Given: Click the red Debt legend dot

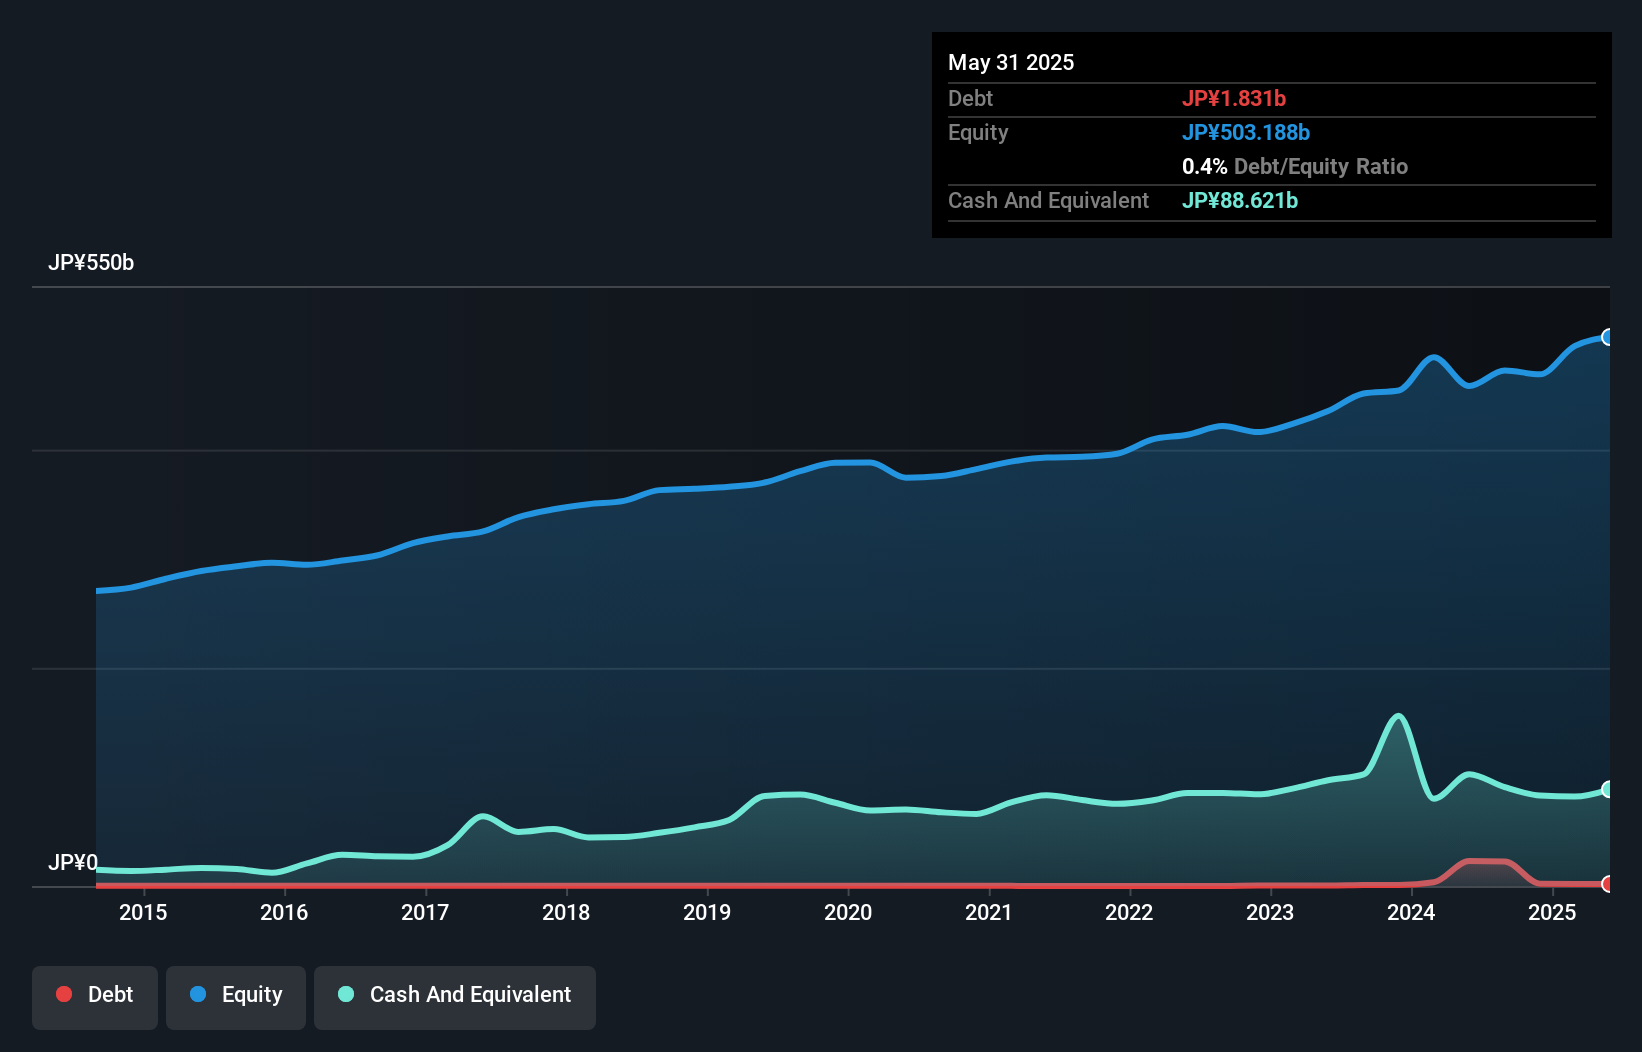Looking at the screenshot, I should [64, 994].
